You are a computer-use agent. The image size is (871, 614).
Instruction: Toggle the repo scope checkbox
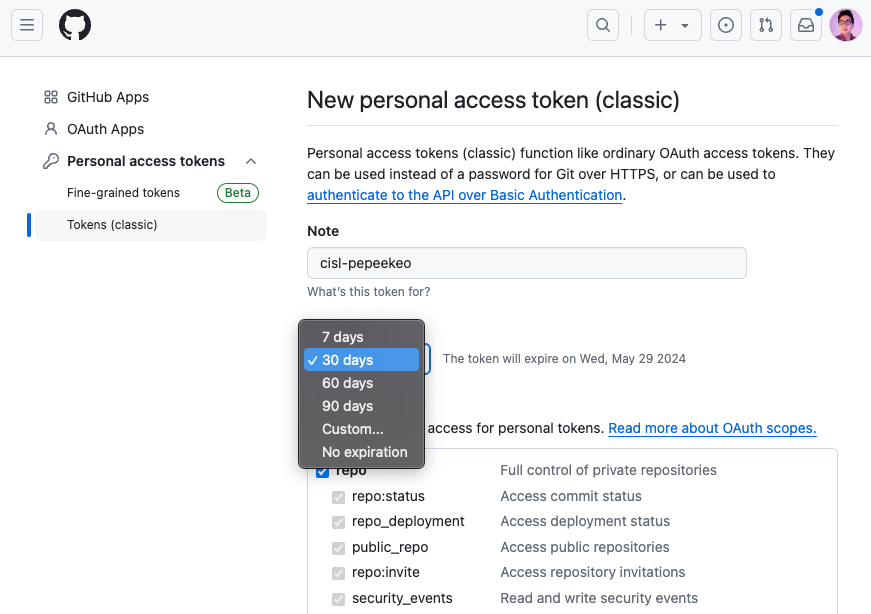click(x=323, y=471)
